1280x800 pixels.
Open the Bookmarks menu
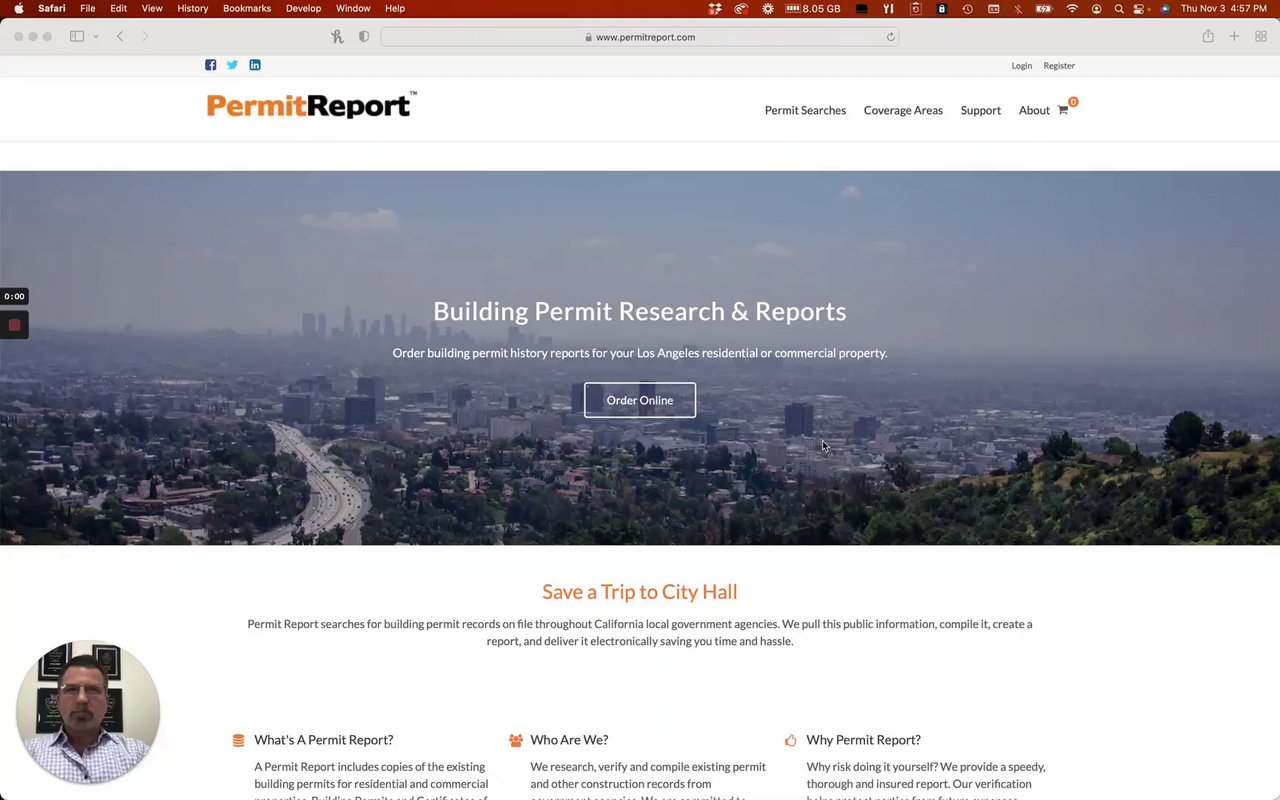pyautogui.click(x=247, y=8)
